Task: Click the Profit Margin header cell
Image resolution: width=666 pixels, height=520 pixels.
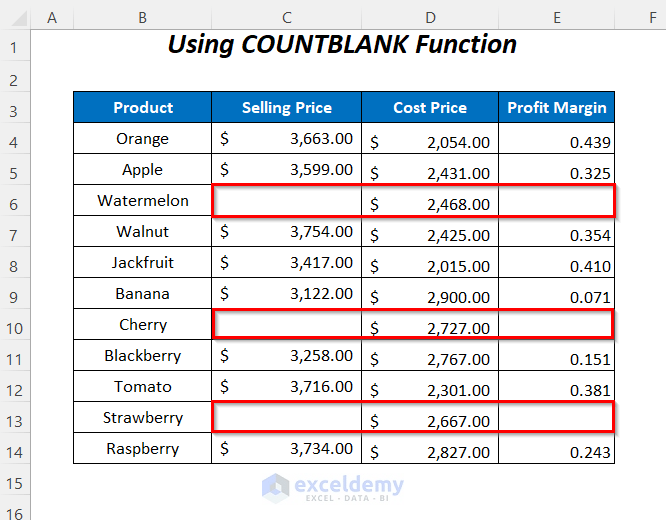Action: click(x=556, y=107)
